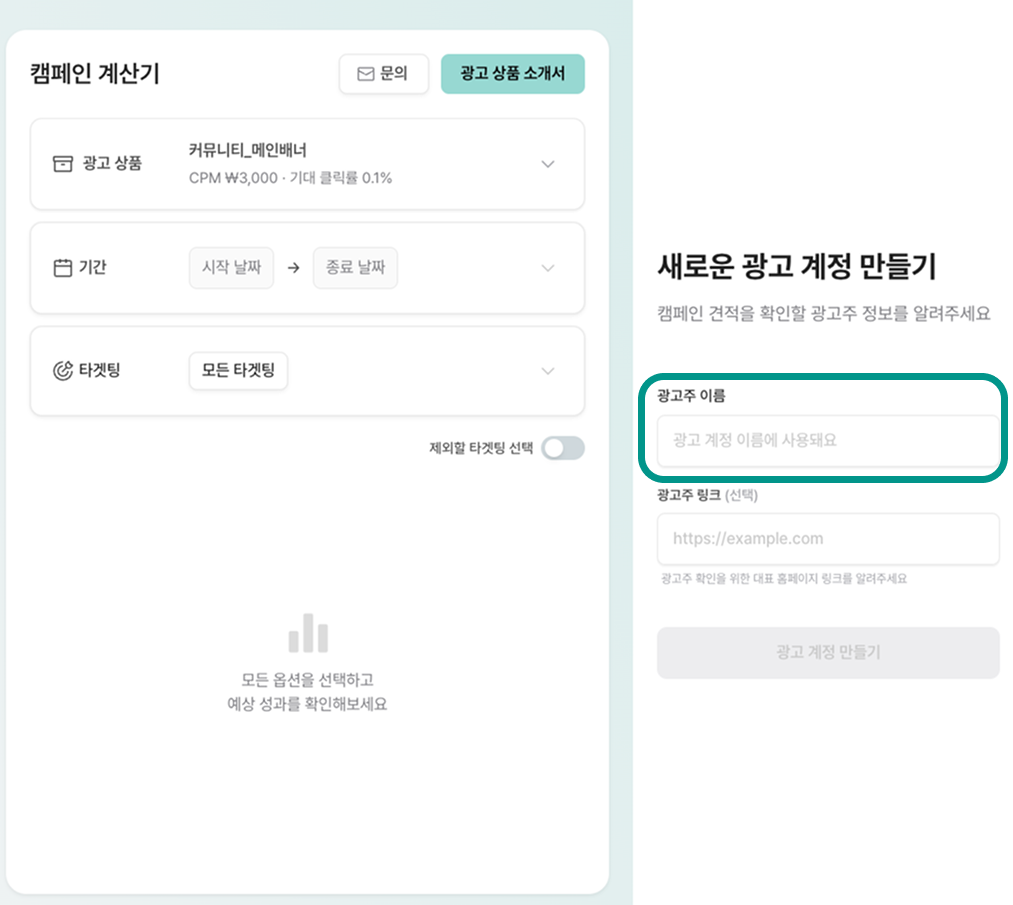Click the arrow between start and end dates

tap(293, 268)
